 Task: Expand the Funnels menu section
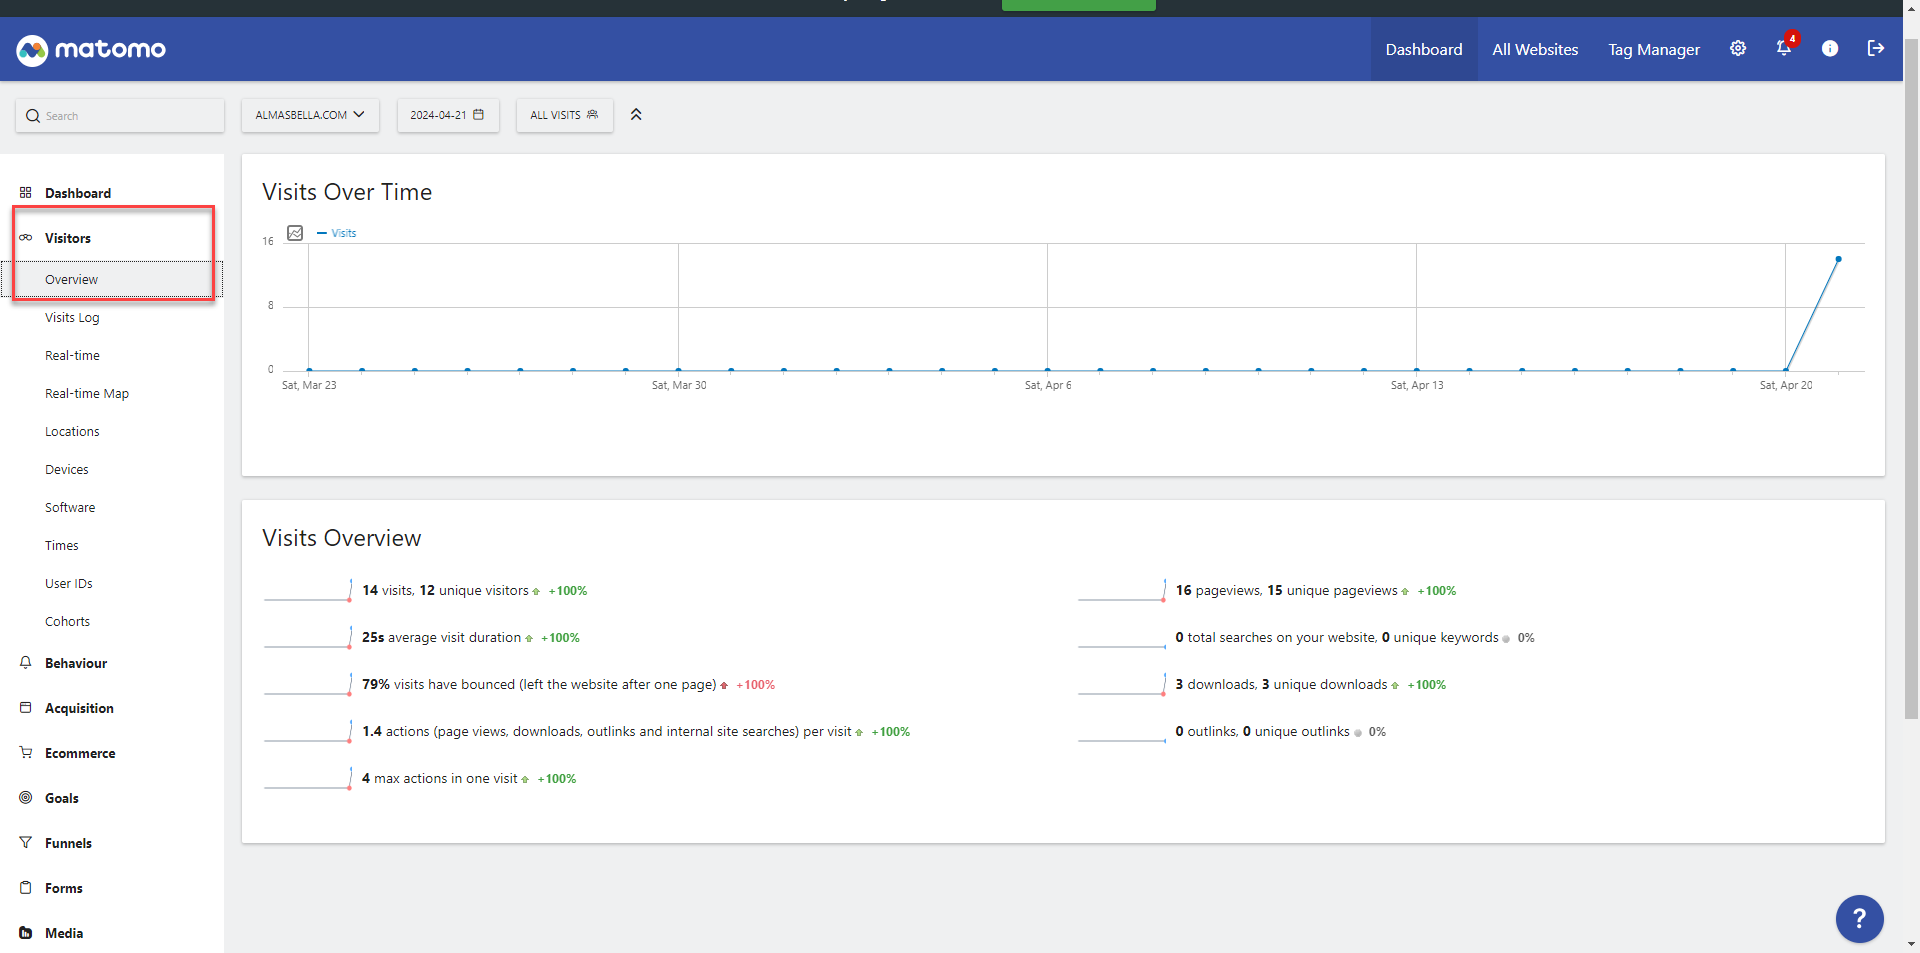[68, 843]
